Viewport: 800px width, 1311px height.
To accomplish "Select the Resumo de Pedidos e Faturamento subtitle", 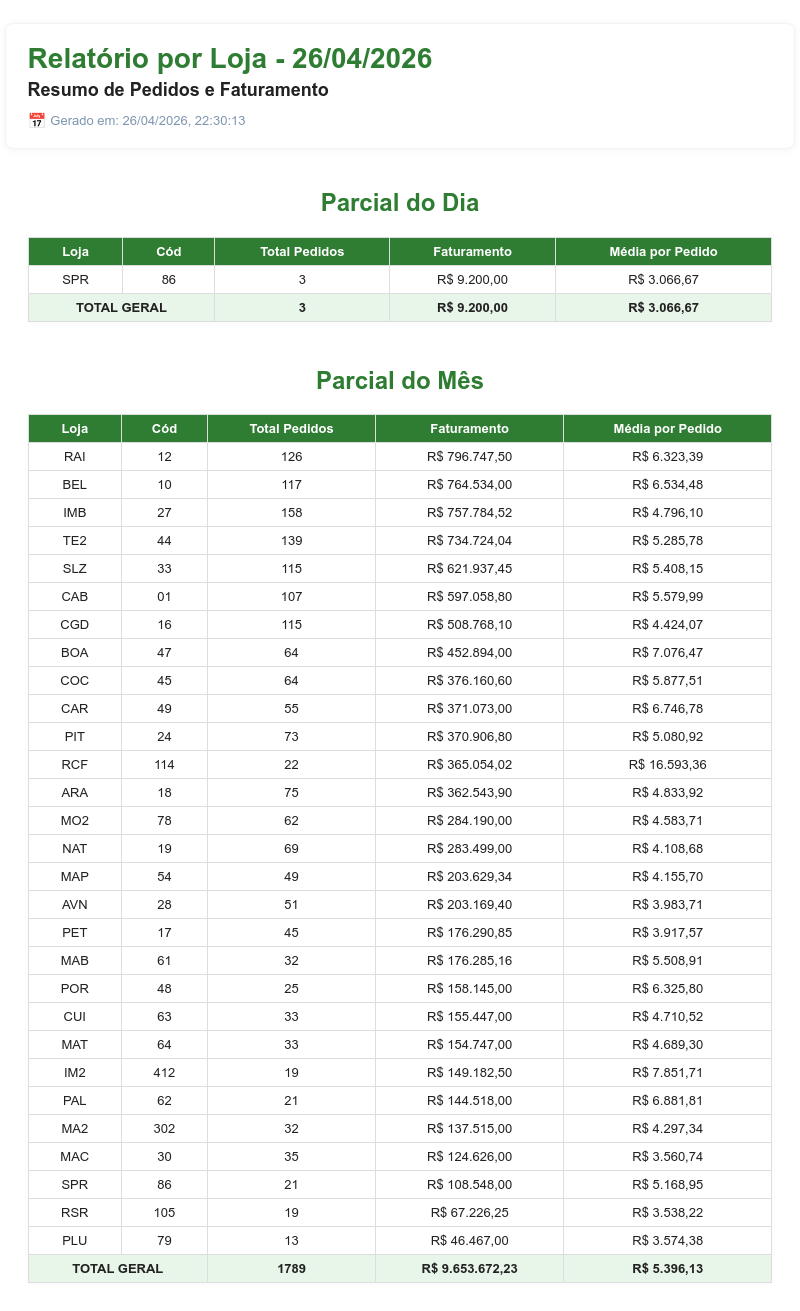I will pos(178,90).
